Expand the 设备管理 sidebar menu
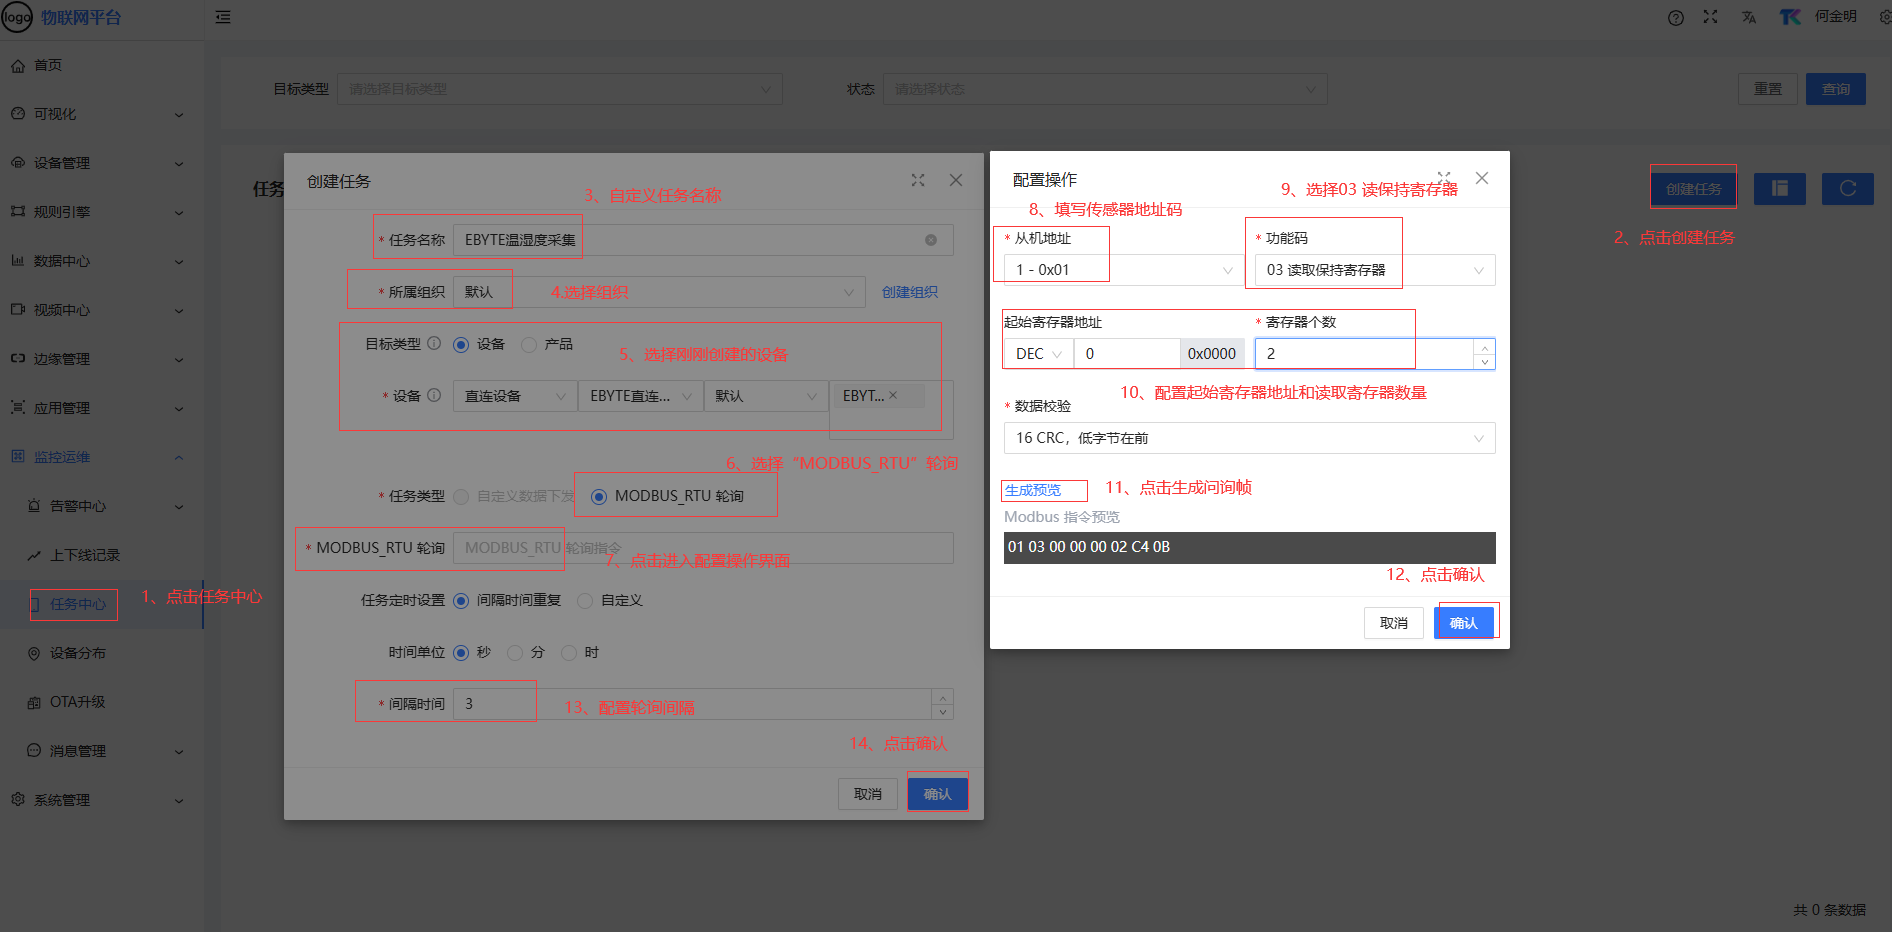 point(96,163)
